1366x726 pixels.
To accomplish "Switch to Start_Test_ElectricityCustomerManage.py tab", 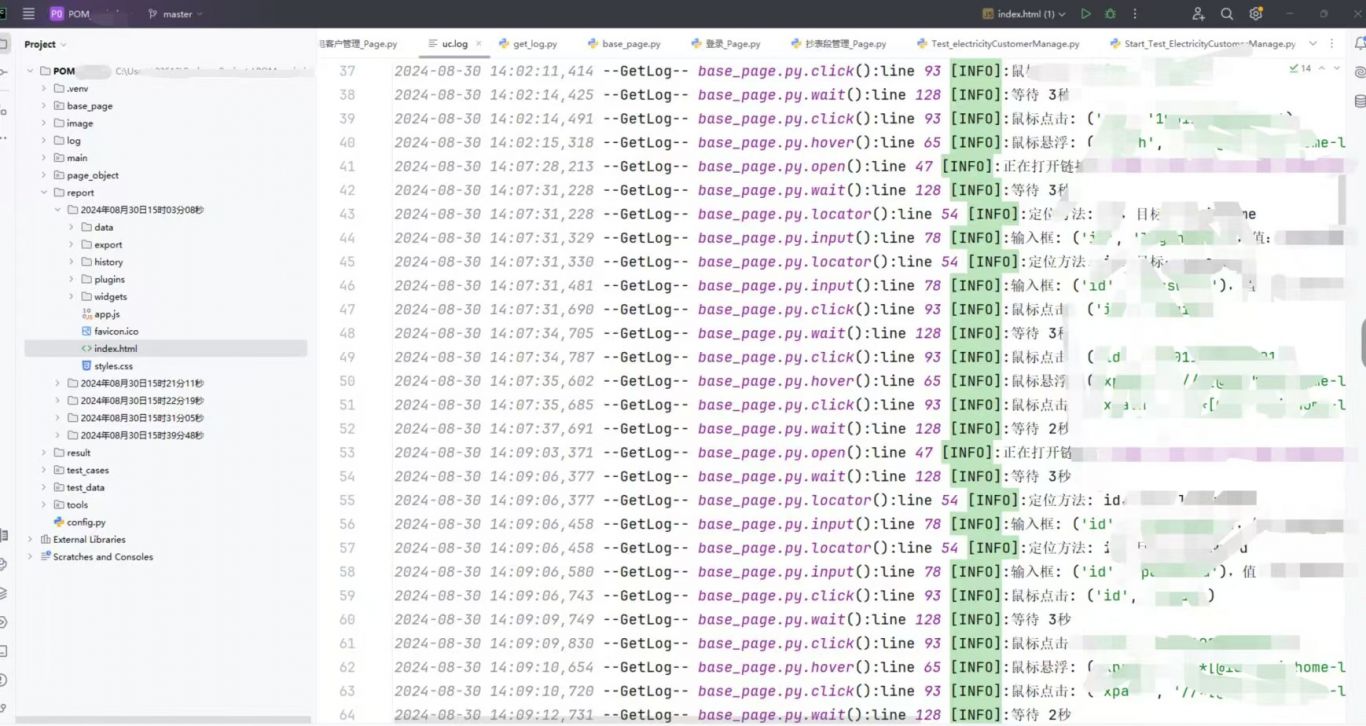I will click(x=1201, y=44).
